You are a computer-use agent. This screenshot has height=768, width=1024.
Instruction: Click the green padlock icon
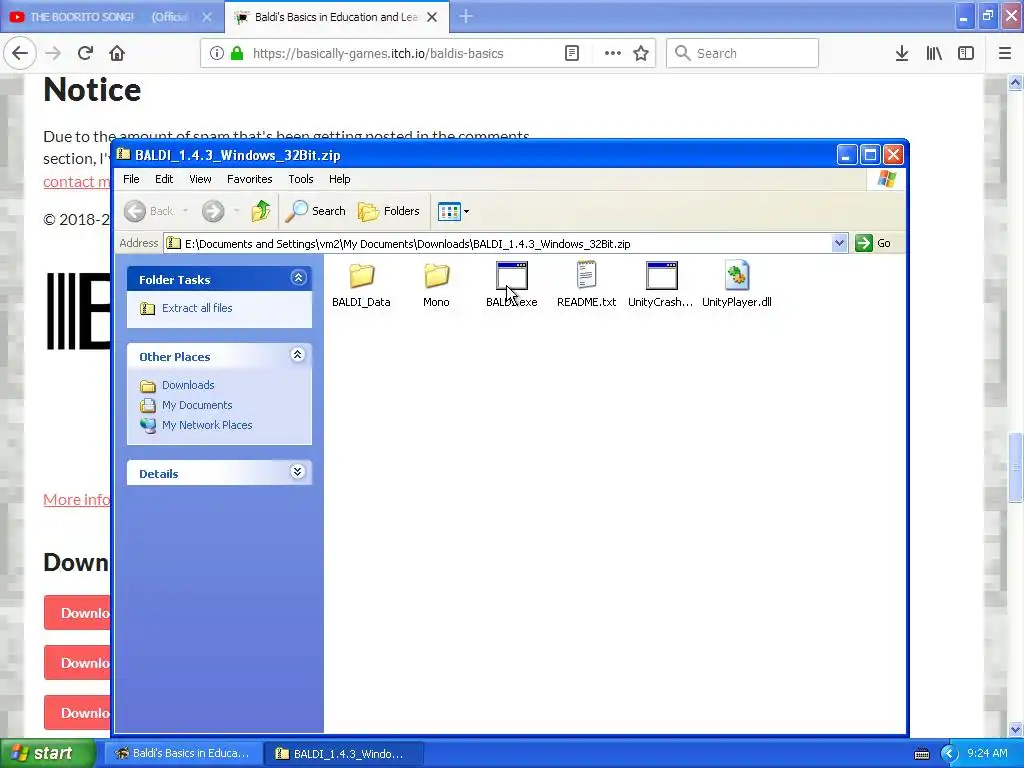[236, 53]
